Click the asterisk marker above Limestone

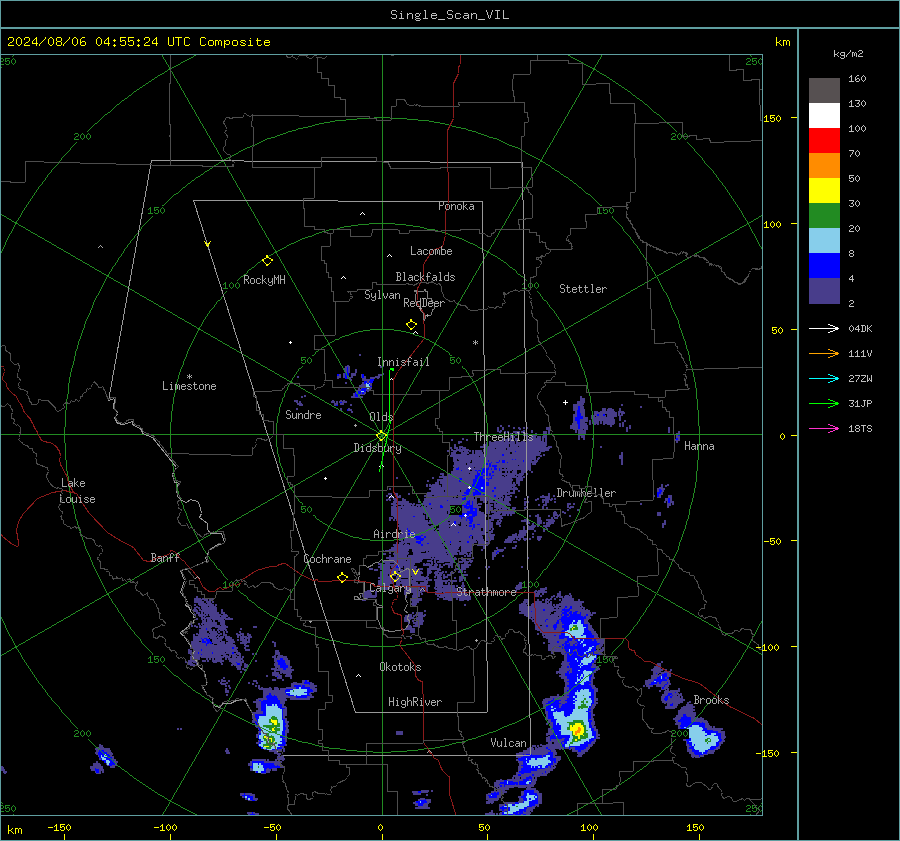pyautogui.click(x=189, y=377)
